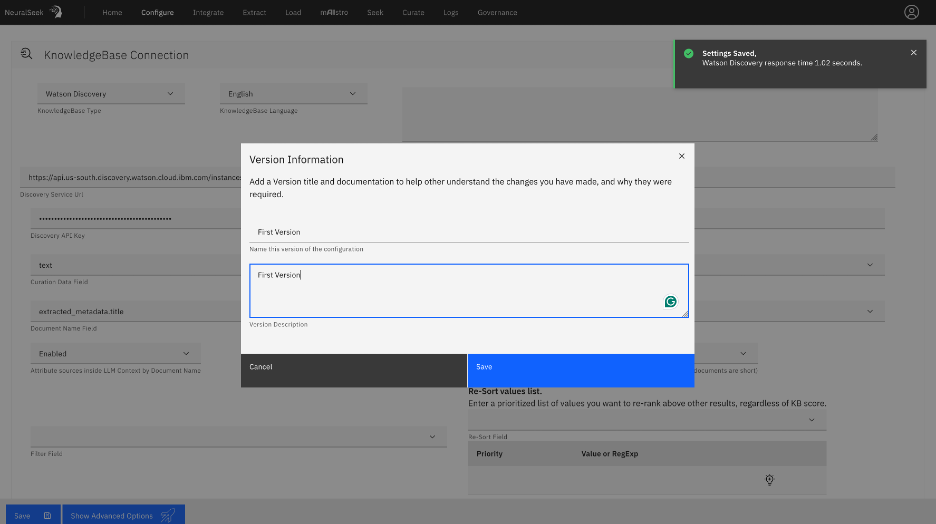Click the 'Settings Saved,' notification text
Image resolution: width=936 pixels, height=524 pixels.
[x=729, y=53]
